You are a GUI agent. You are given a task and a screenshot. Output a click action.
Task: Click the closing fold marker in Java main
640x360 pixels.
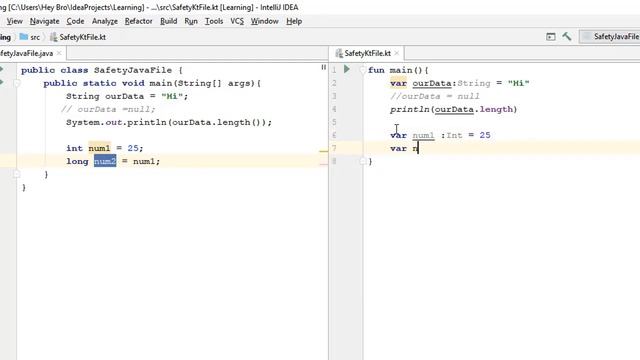pos(16,174)
